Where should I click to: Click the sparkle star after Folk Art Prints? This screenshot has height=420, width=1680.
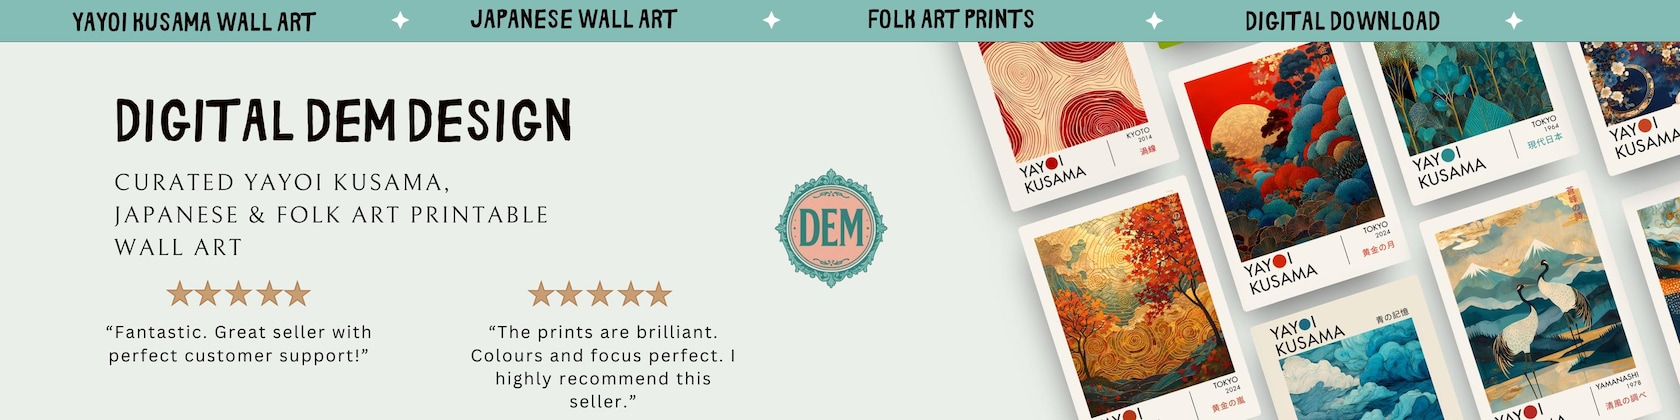(1154, 20)
